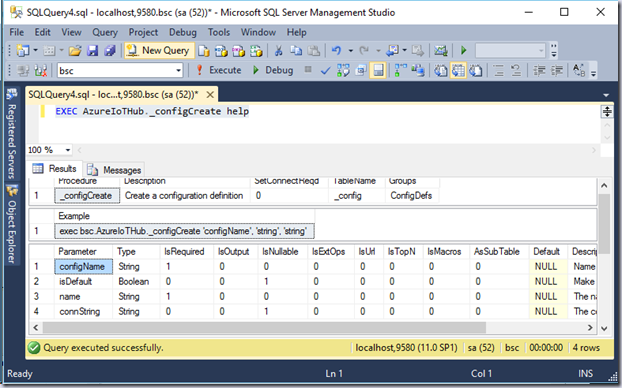Select the _configCreate procedure cell
This screenshot has height=388, width=622.
(x=87, y=196)
